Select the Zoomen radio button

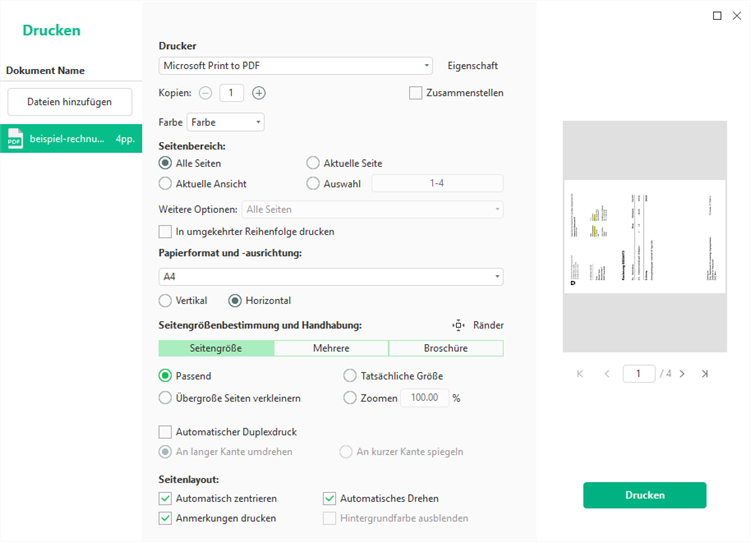tap(350, 398)
